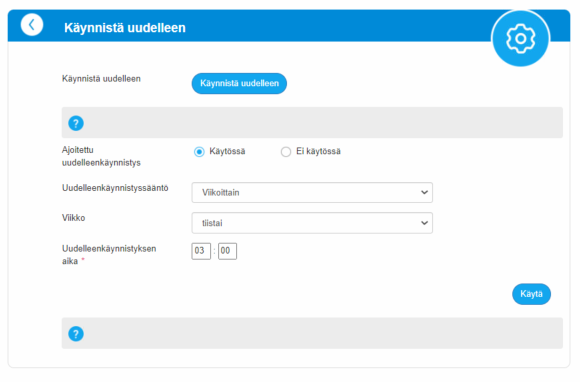This screenshot has width=580, height=382.
Task: Expand the Viikoittain dropdown arrow
Action: 424,192
